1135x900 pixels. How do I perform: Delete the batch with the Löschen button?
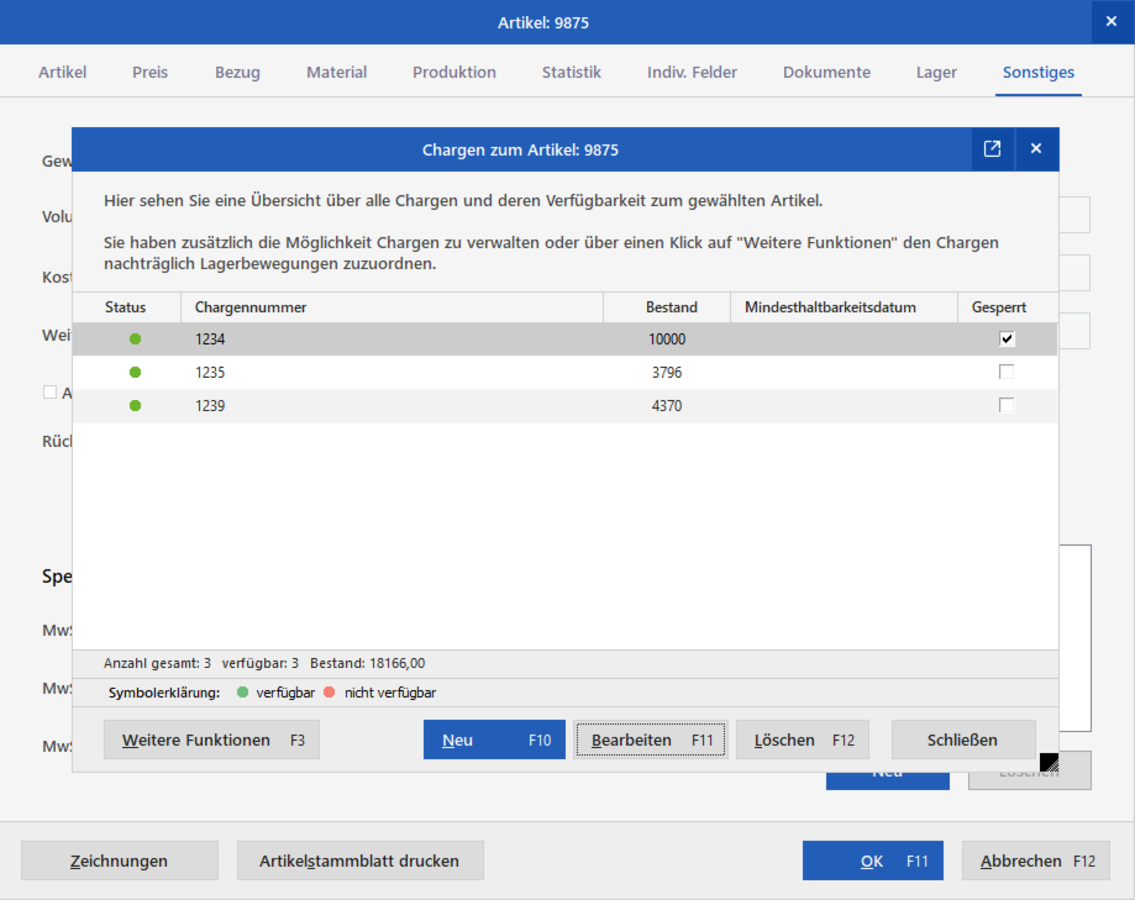click(803, 740)
